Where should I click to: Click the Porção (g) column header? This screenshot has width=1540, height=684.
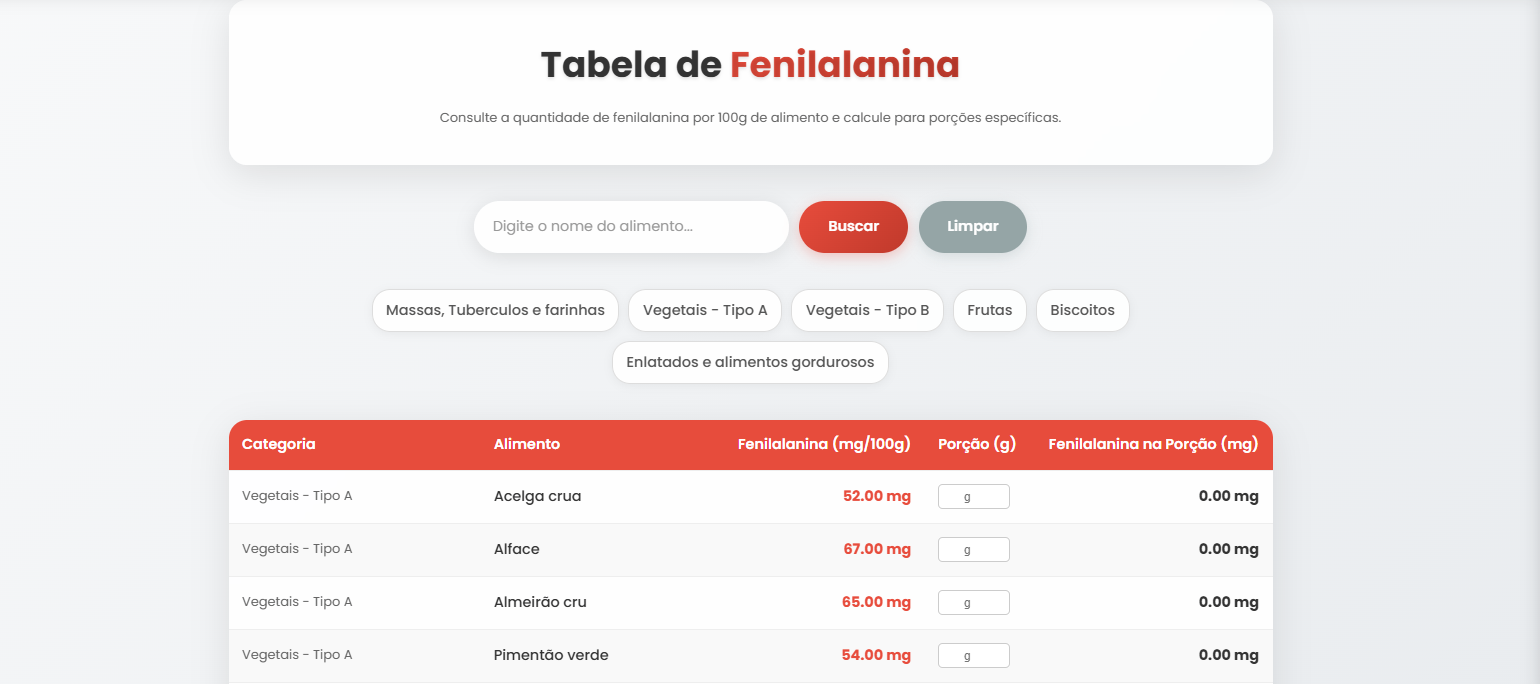point(976,444)
